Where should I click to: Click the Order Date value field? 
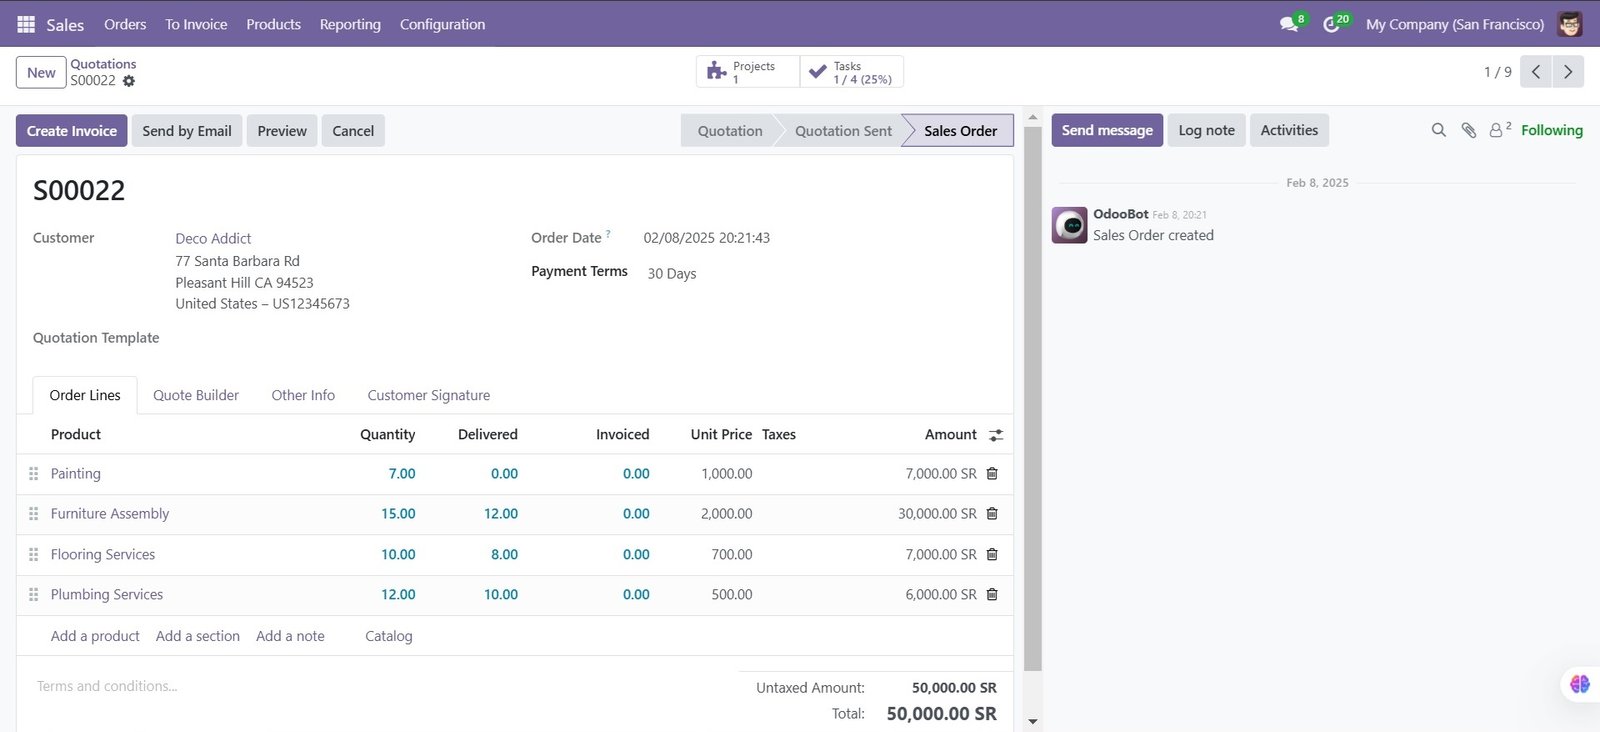707,238
